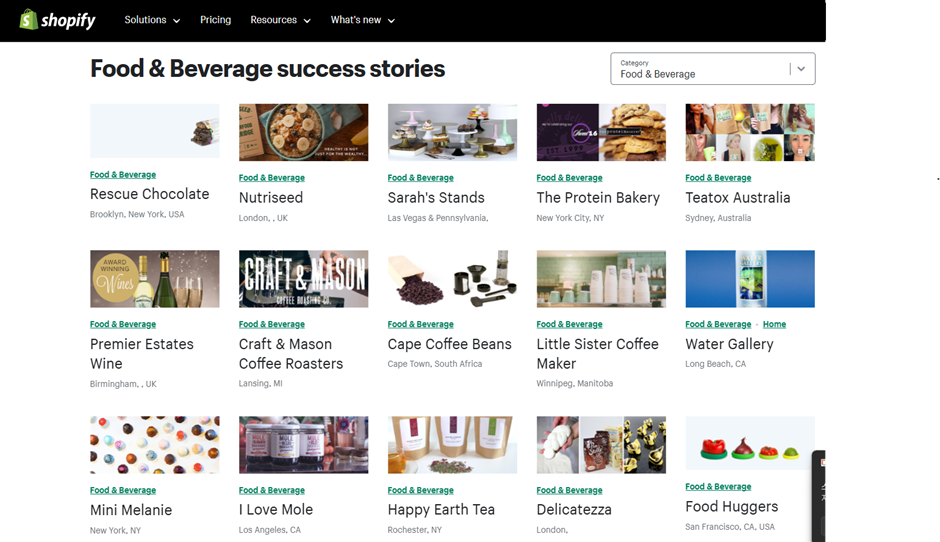
Task: Open the What's new menu
Action: click(362, 20)
